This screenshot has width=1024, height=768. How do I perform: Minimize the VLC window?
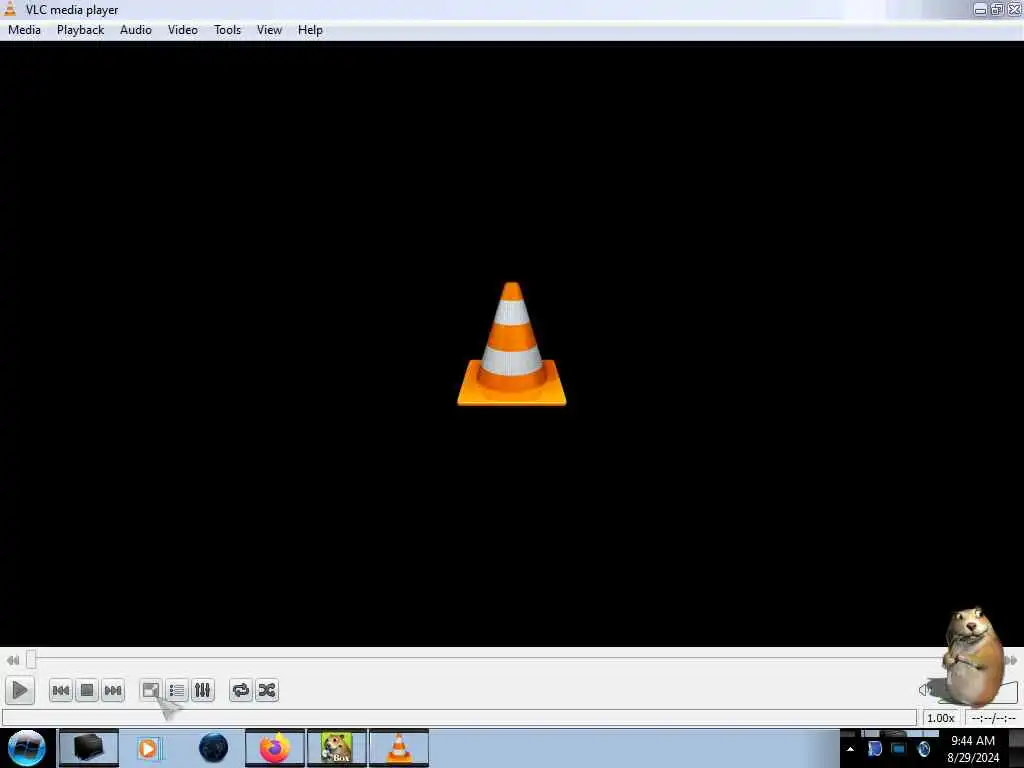pyautogui.click(x=980, y=9)
